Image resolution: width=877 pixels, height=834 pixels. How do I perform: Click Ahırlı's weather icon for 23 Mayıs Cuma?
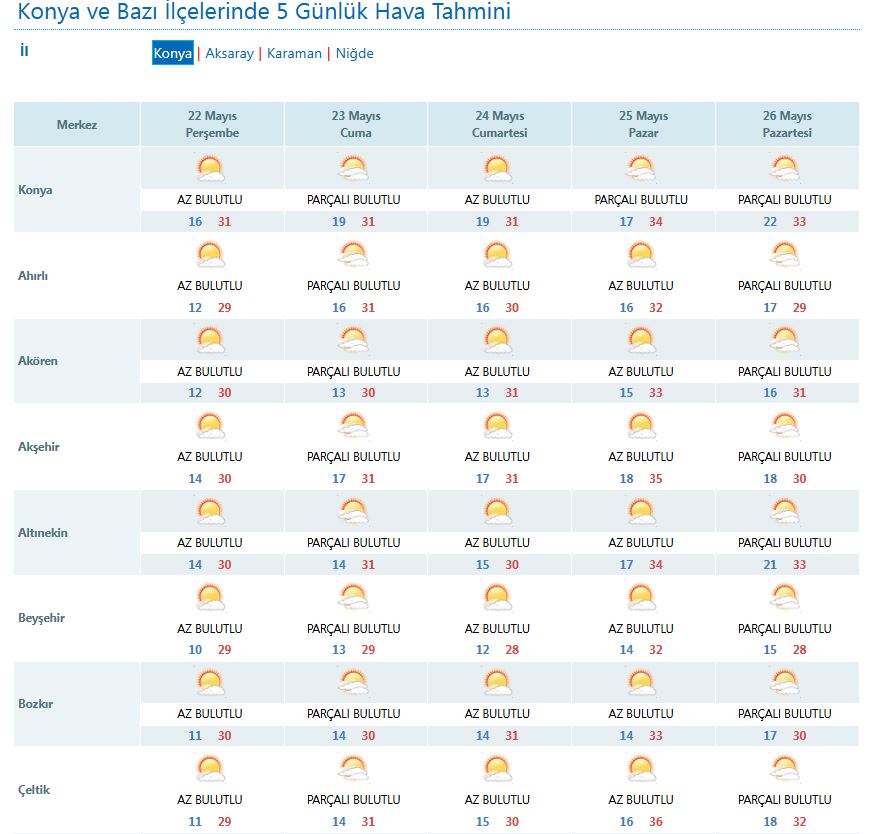[x=354, y=255]
